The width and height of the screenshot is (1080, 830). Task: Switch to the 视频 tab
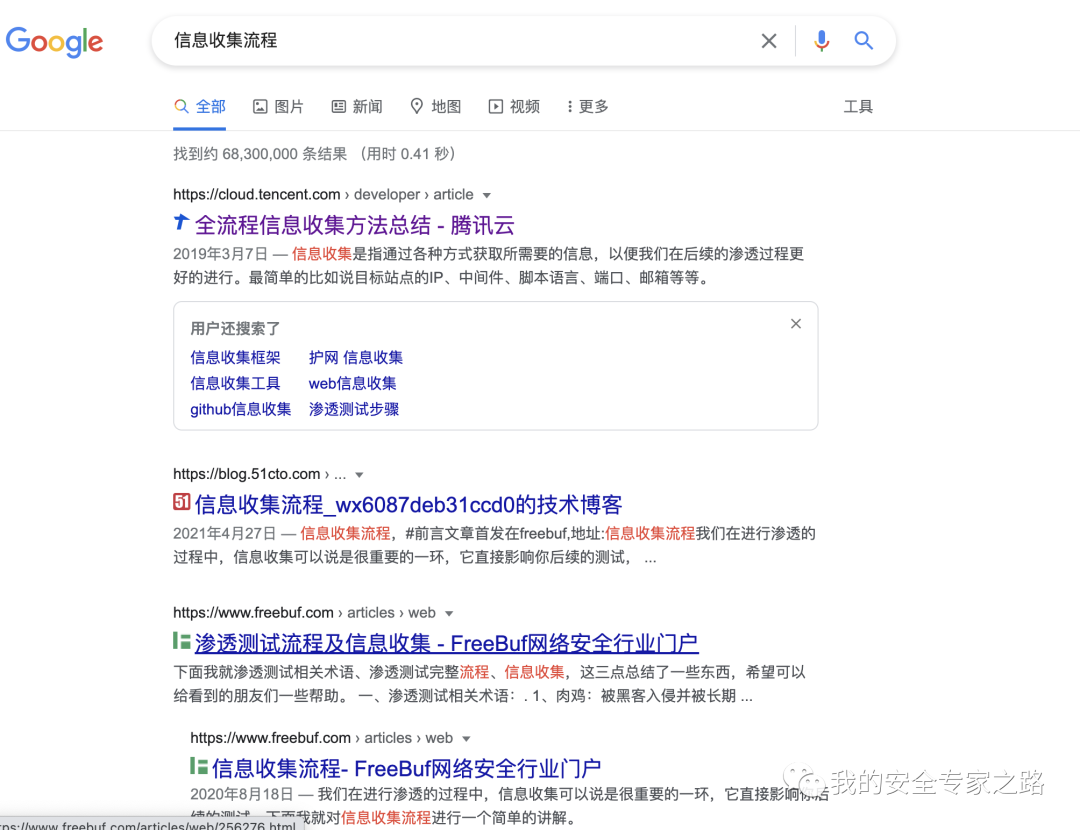point(514,107)
